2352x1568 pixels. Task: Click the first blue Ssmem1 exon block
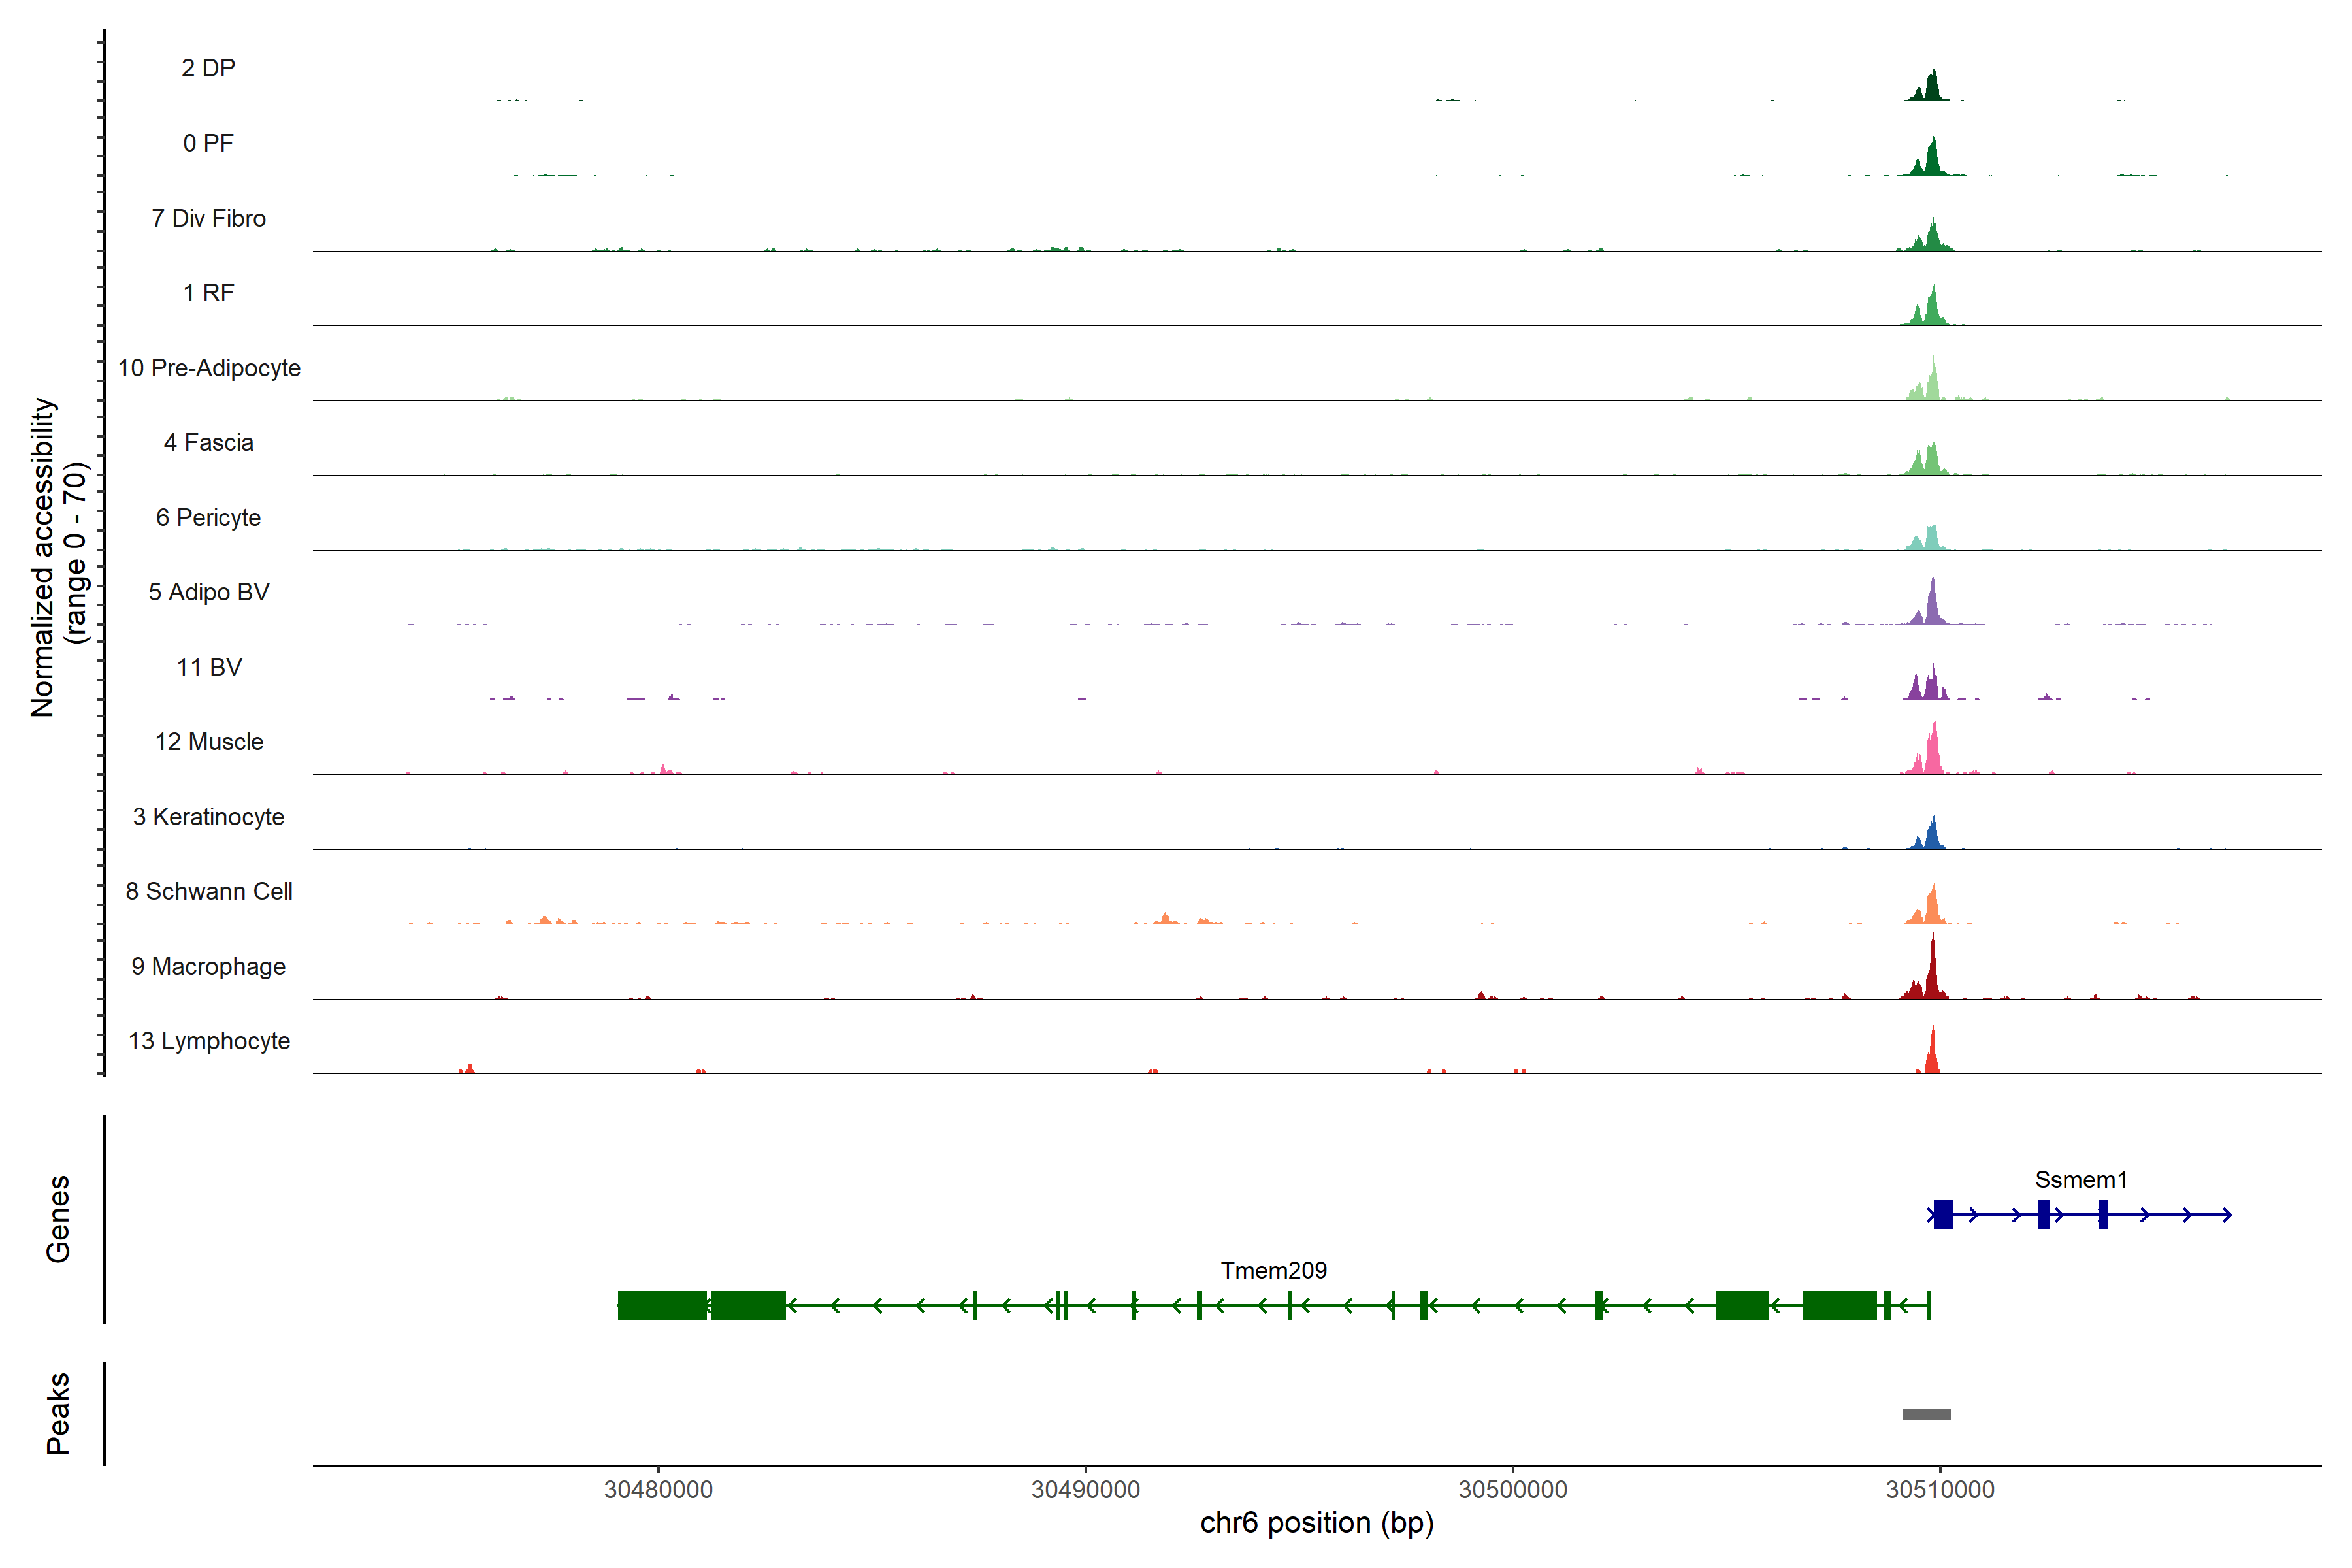pyautogui.click(x=1942, y=1214)
